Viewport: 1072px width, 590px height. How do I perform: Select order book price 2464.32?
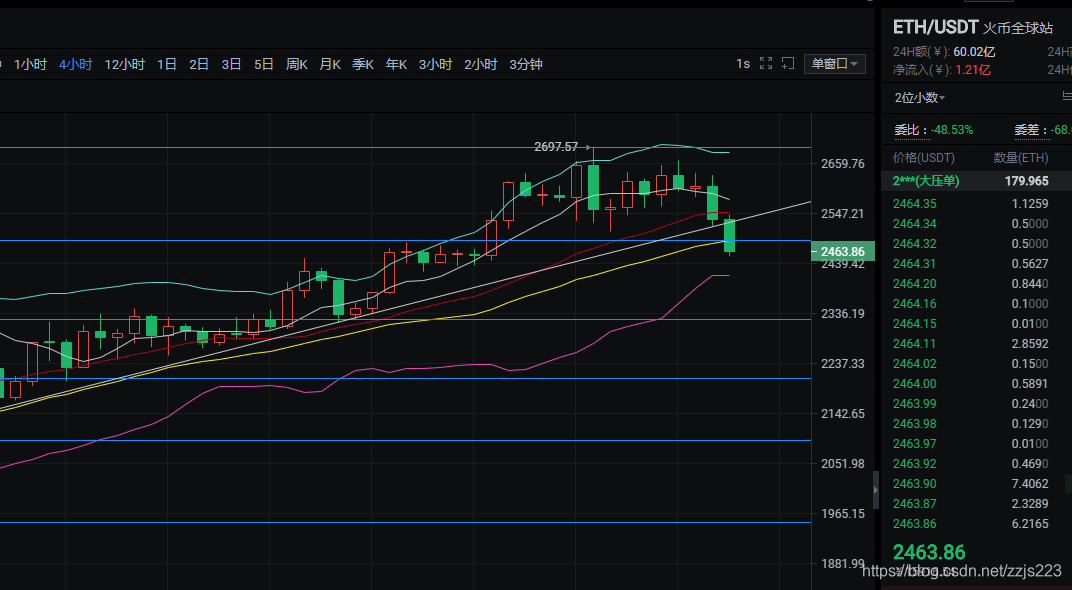[915, 243]
